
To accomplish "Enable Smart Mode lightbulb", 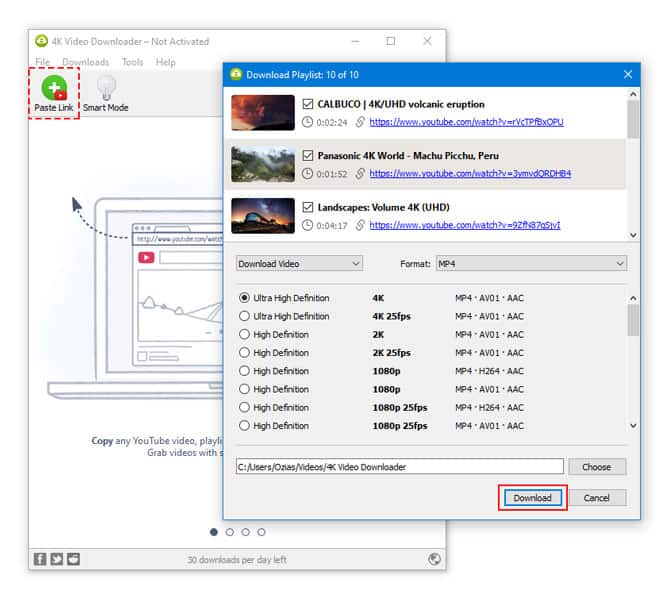I will tap(106, 93).
